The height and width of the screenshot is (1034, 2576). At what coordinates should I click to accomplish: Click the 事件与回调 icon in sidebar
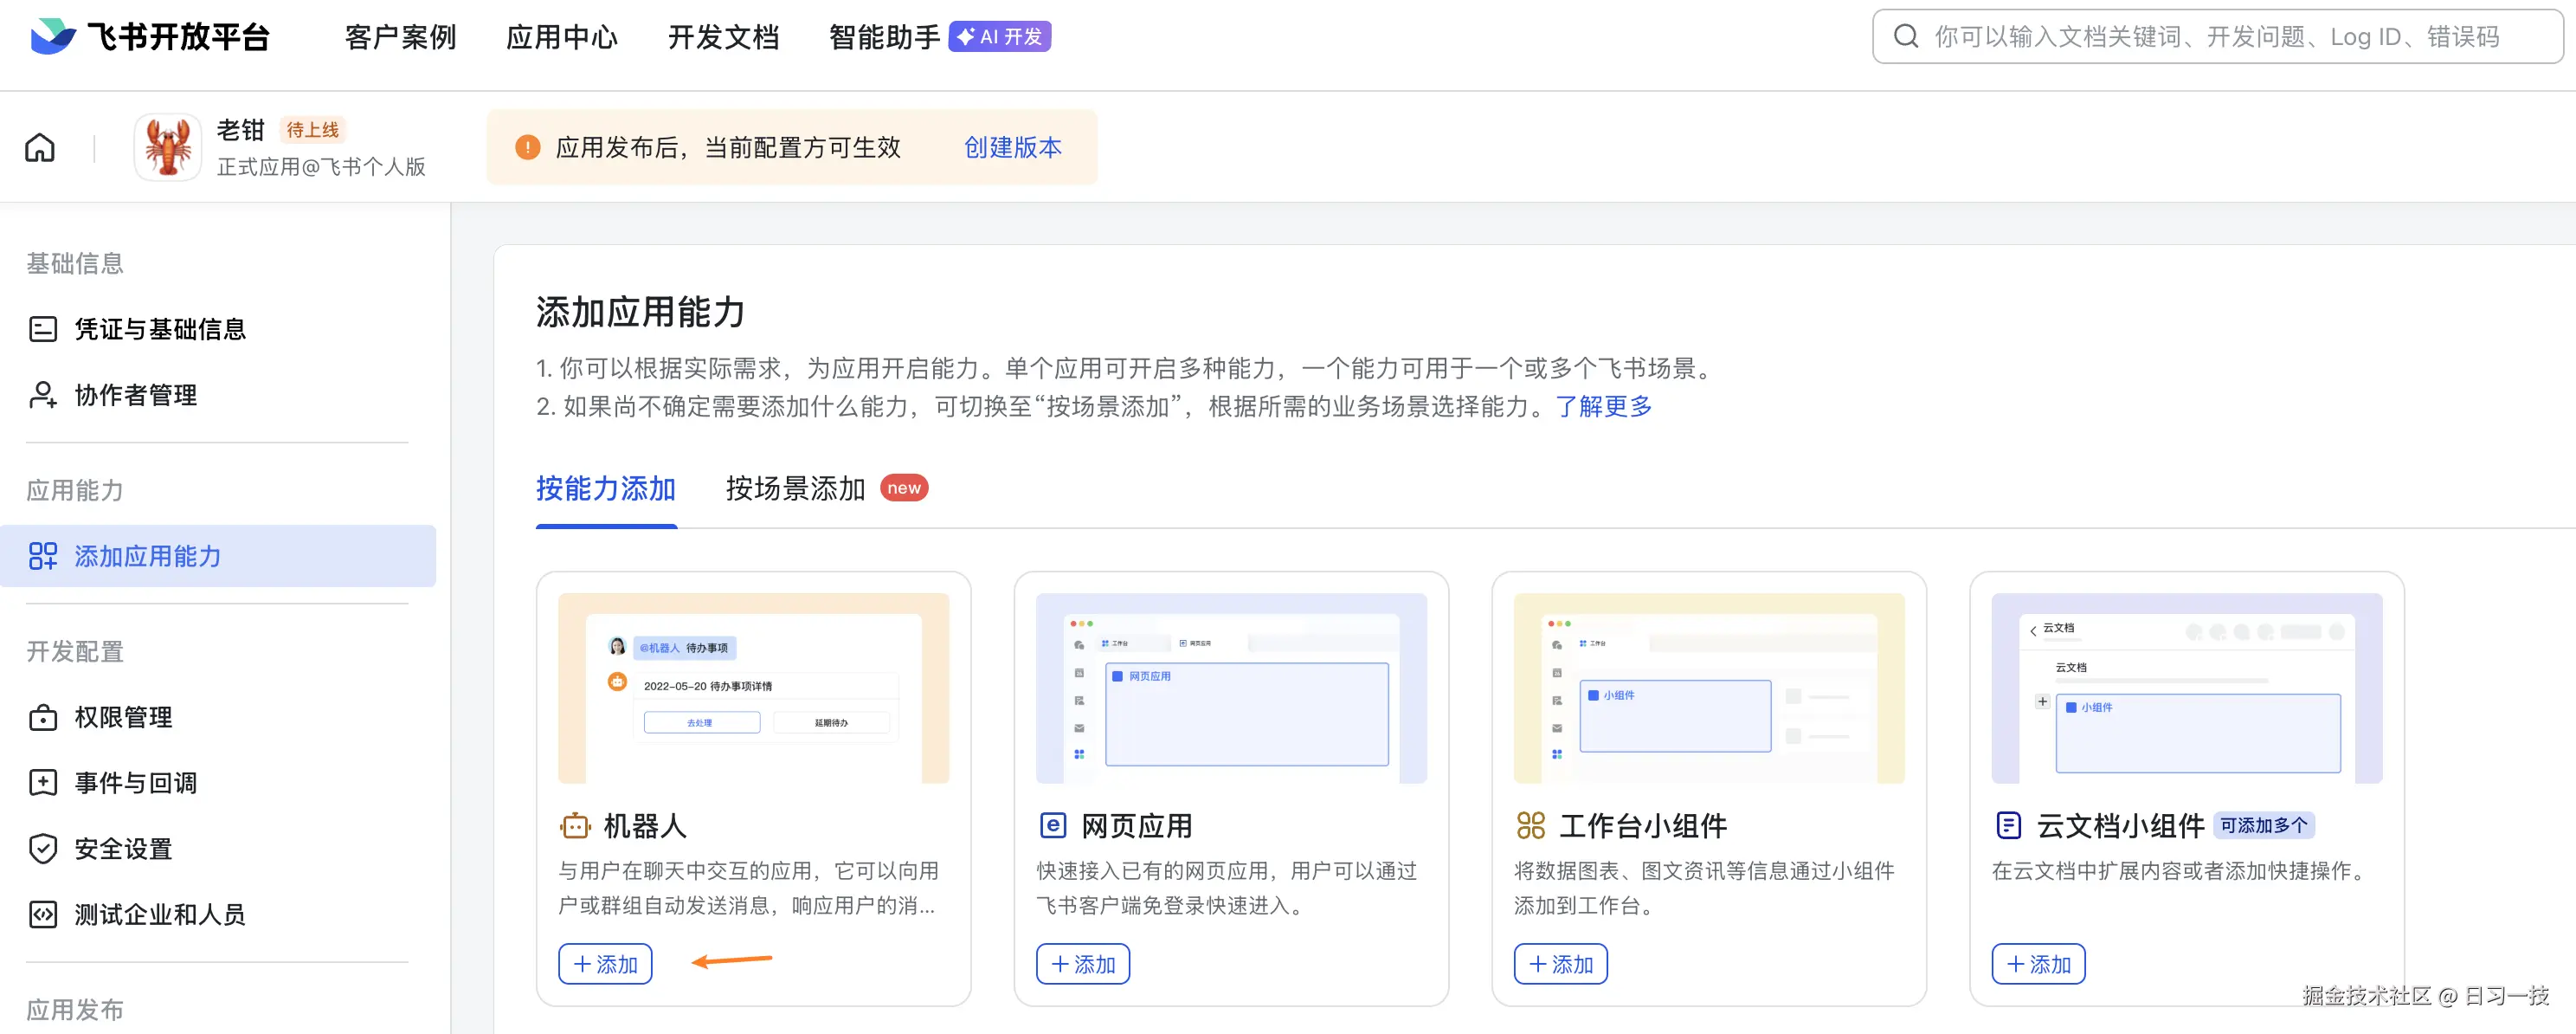tap(43, 783)
